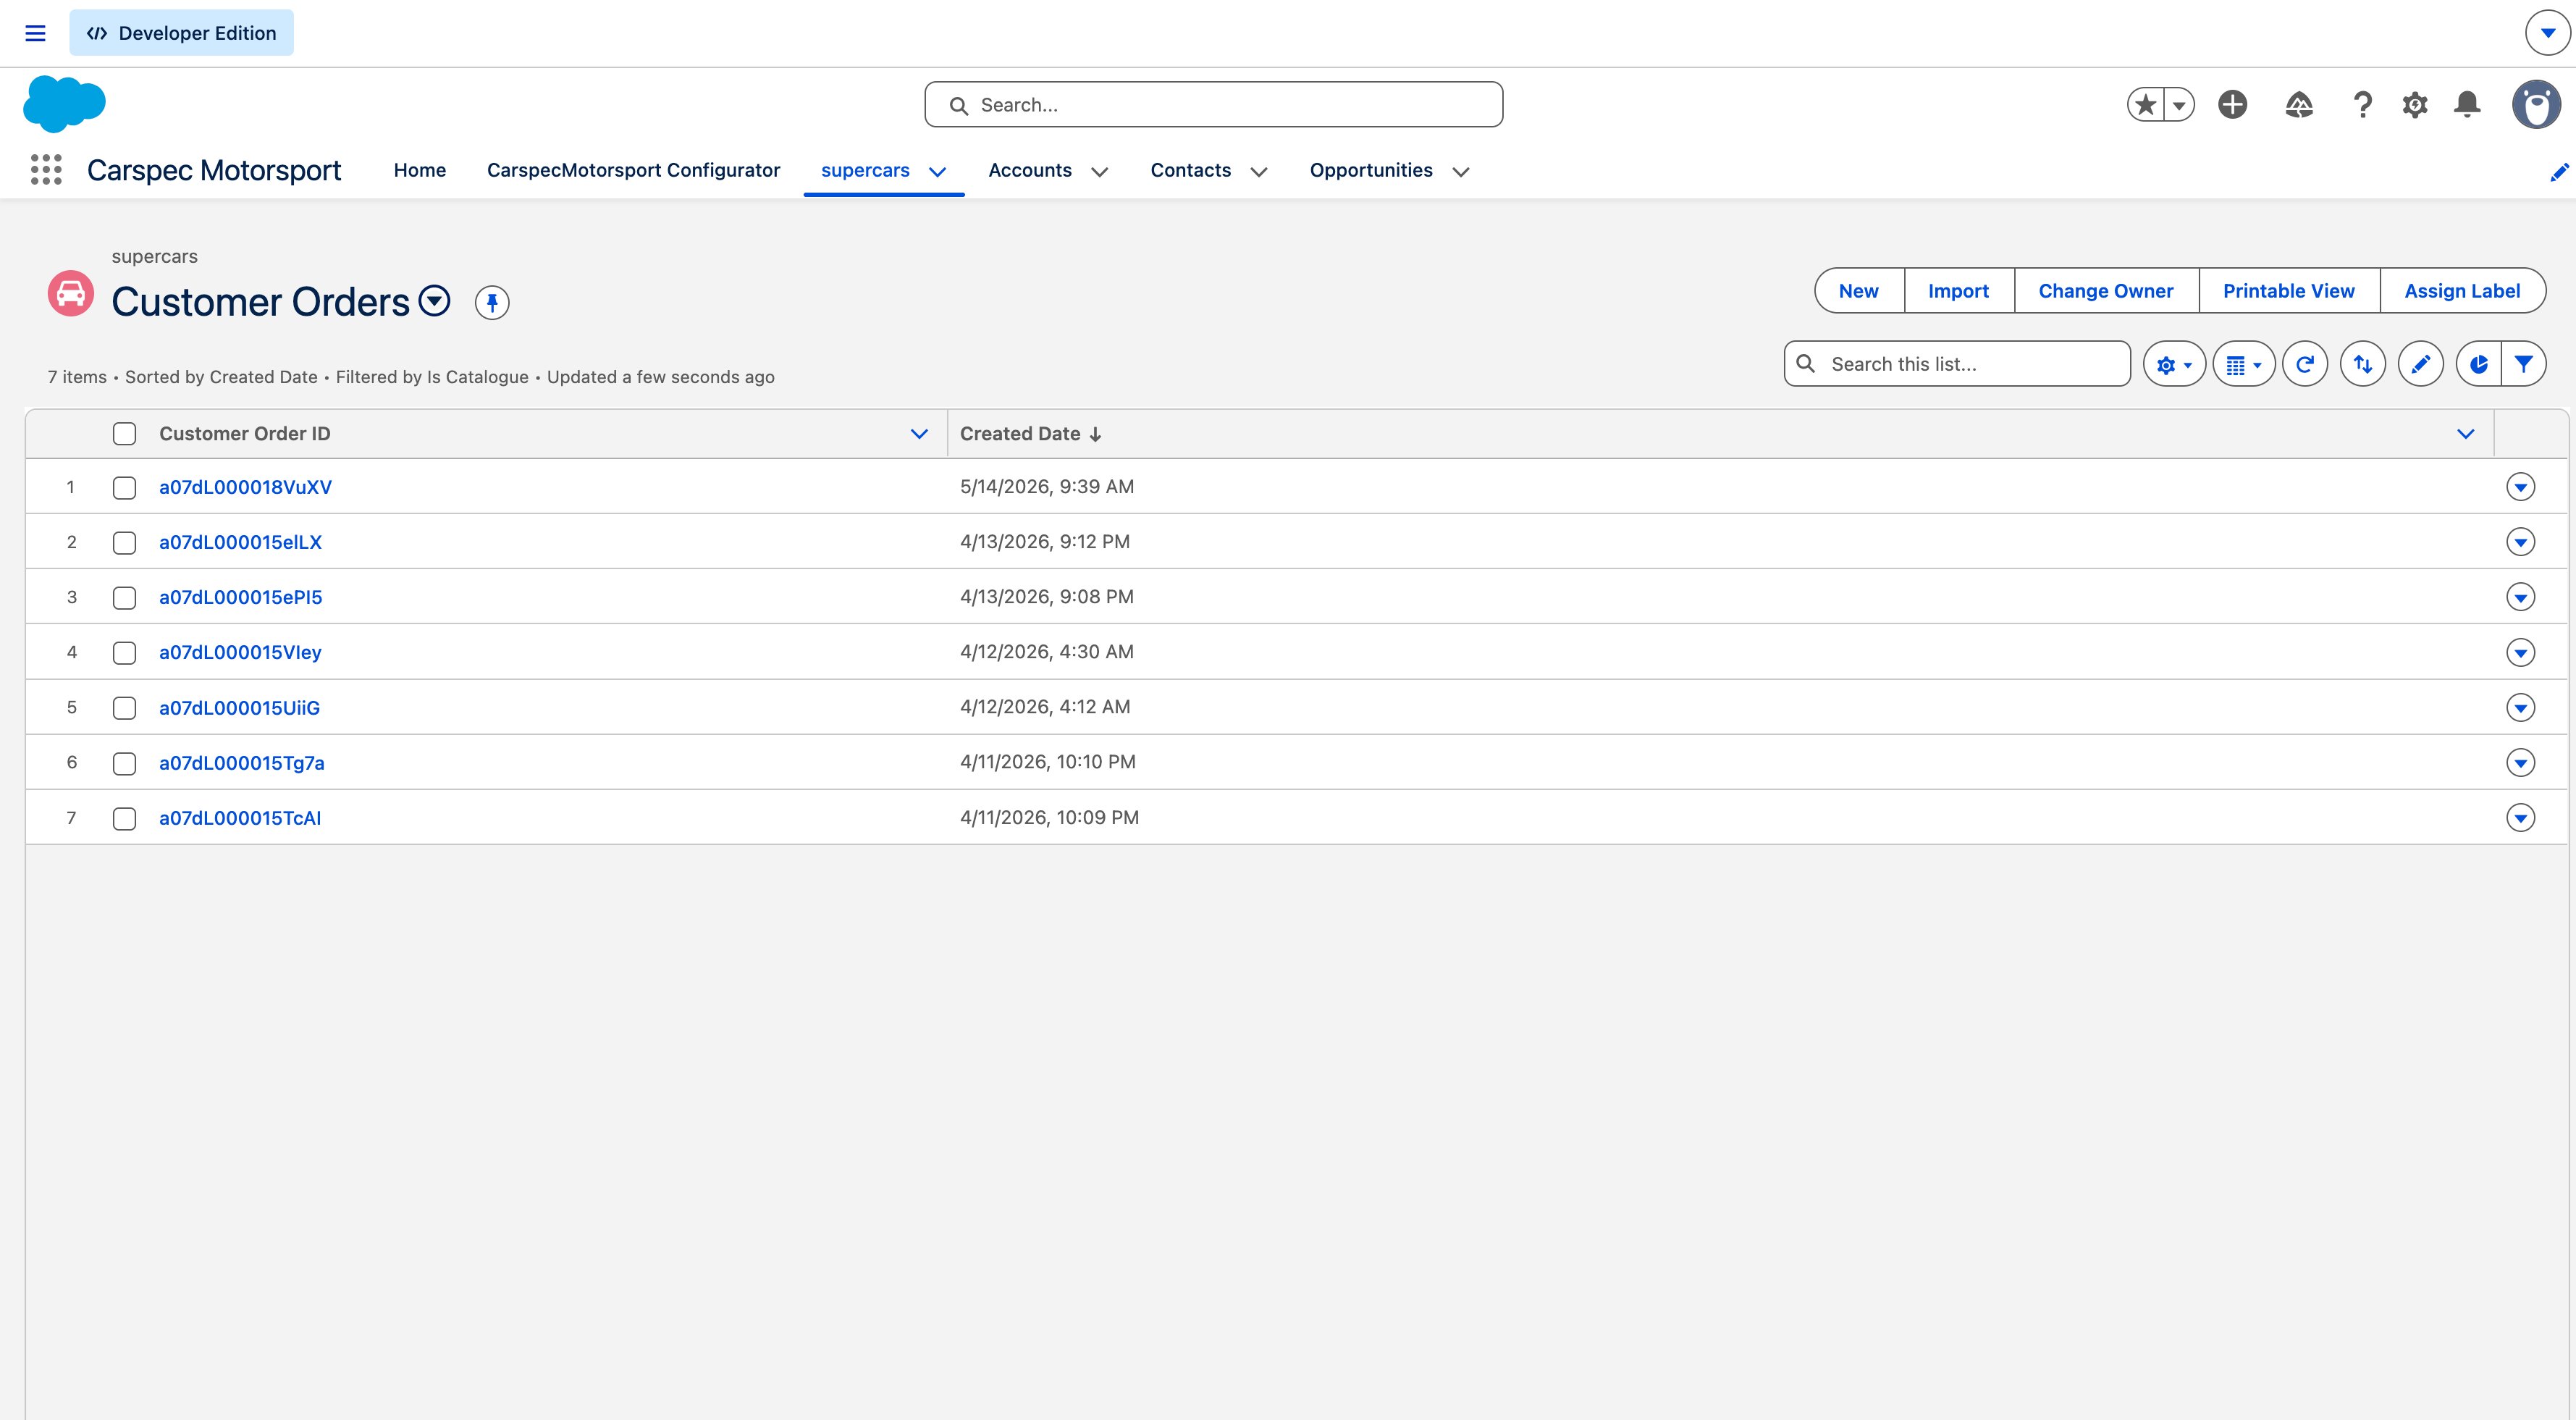Open row actions for a07dL000015ePI5

2521,597
